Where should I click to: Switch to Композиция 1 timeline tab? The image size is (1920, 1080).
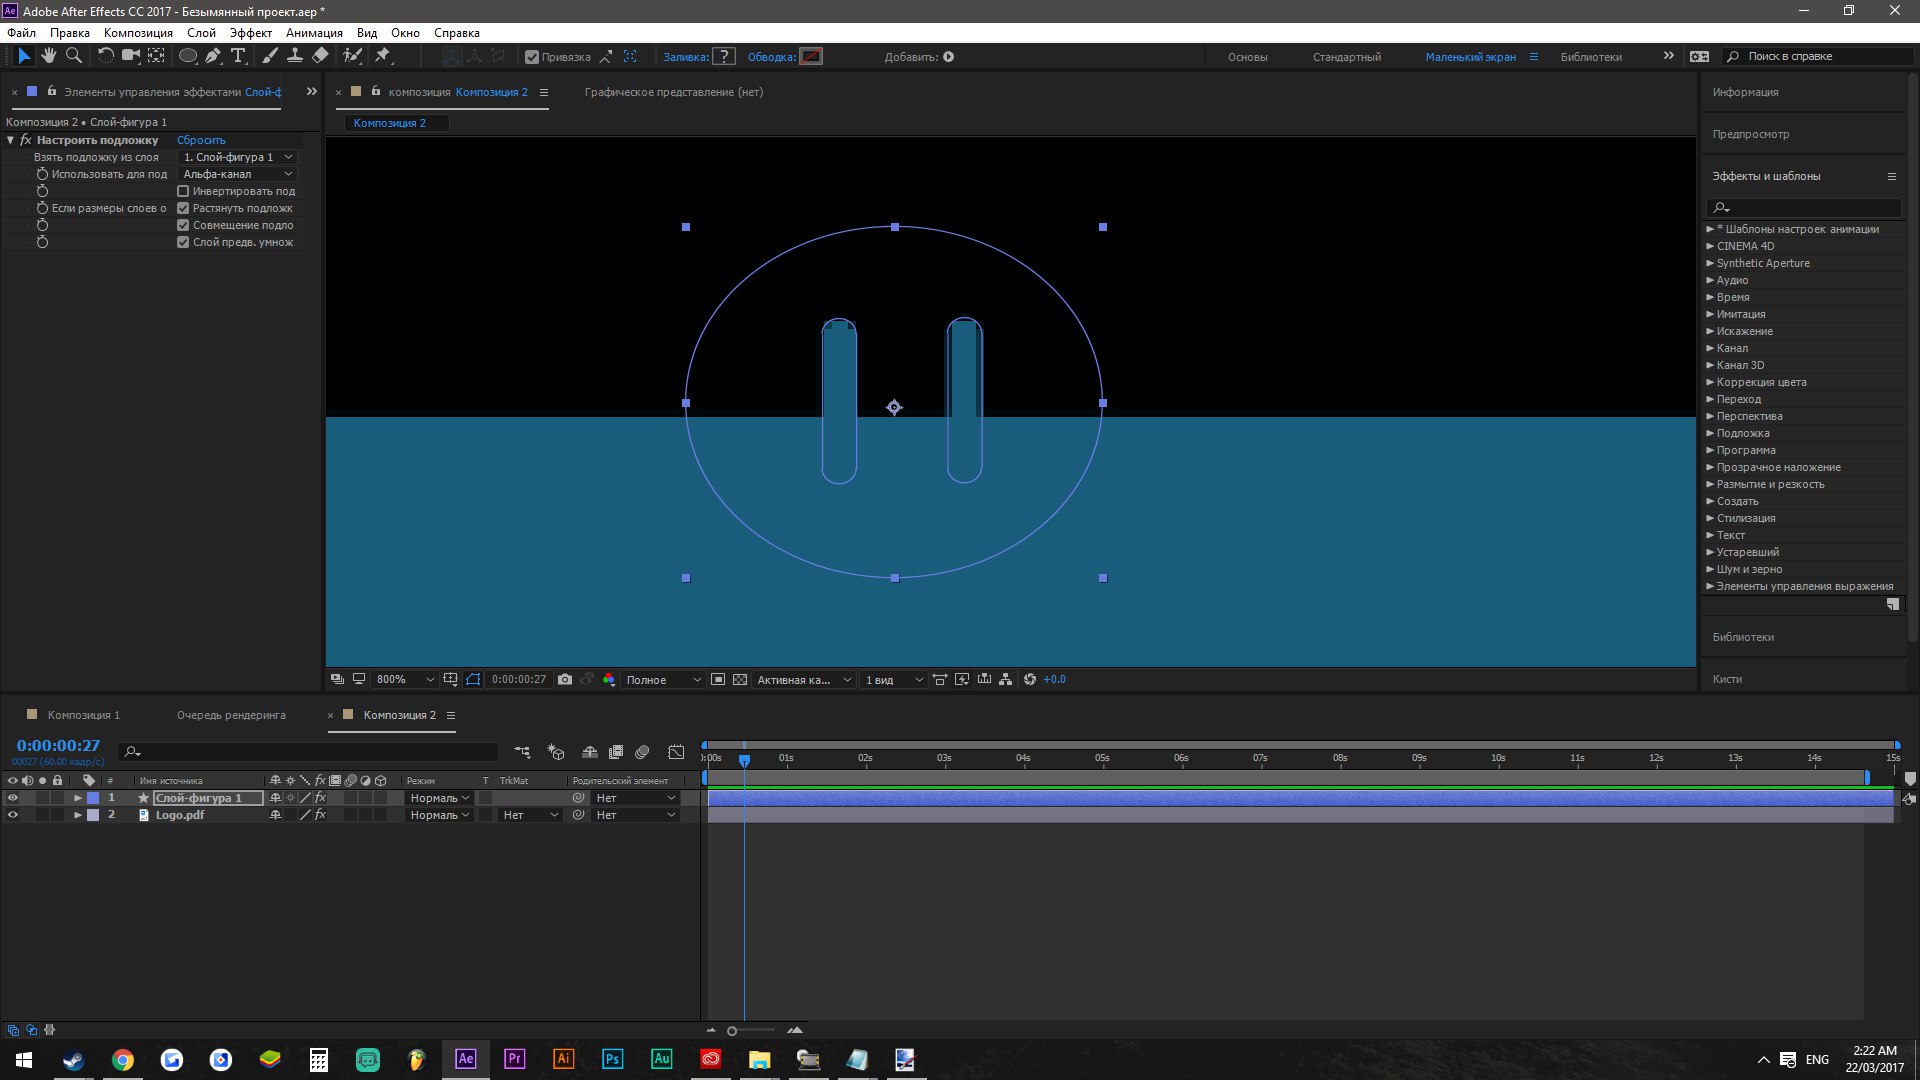[83, 715]
